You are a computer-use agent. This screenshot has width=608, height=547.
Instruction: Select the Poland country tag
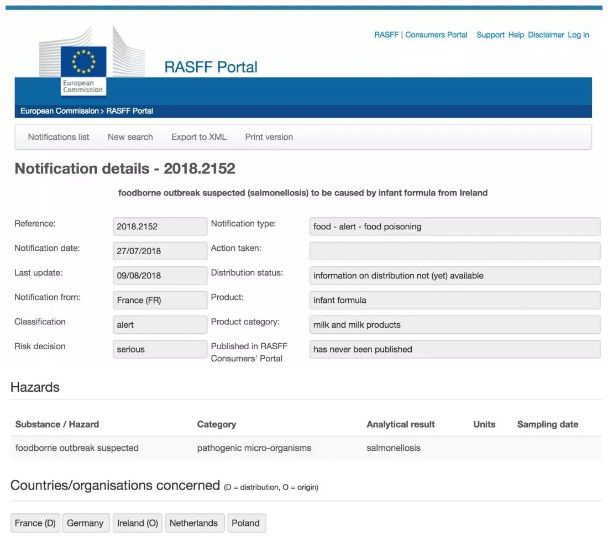tap(246, 523)
